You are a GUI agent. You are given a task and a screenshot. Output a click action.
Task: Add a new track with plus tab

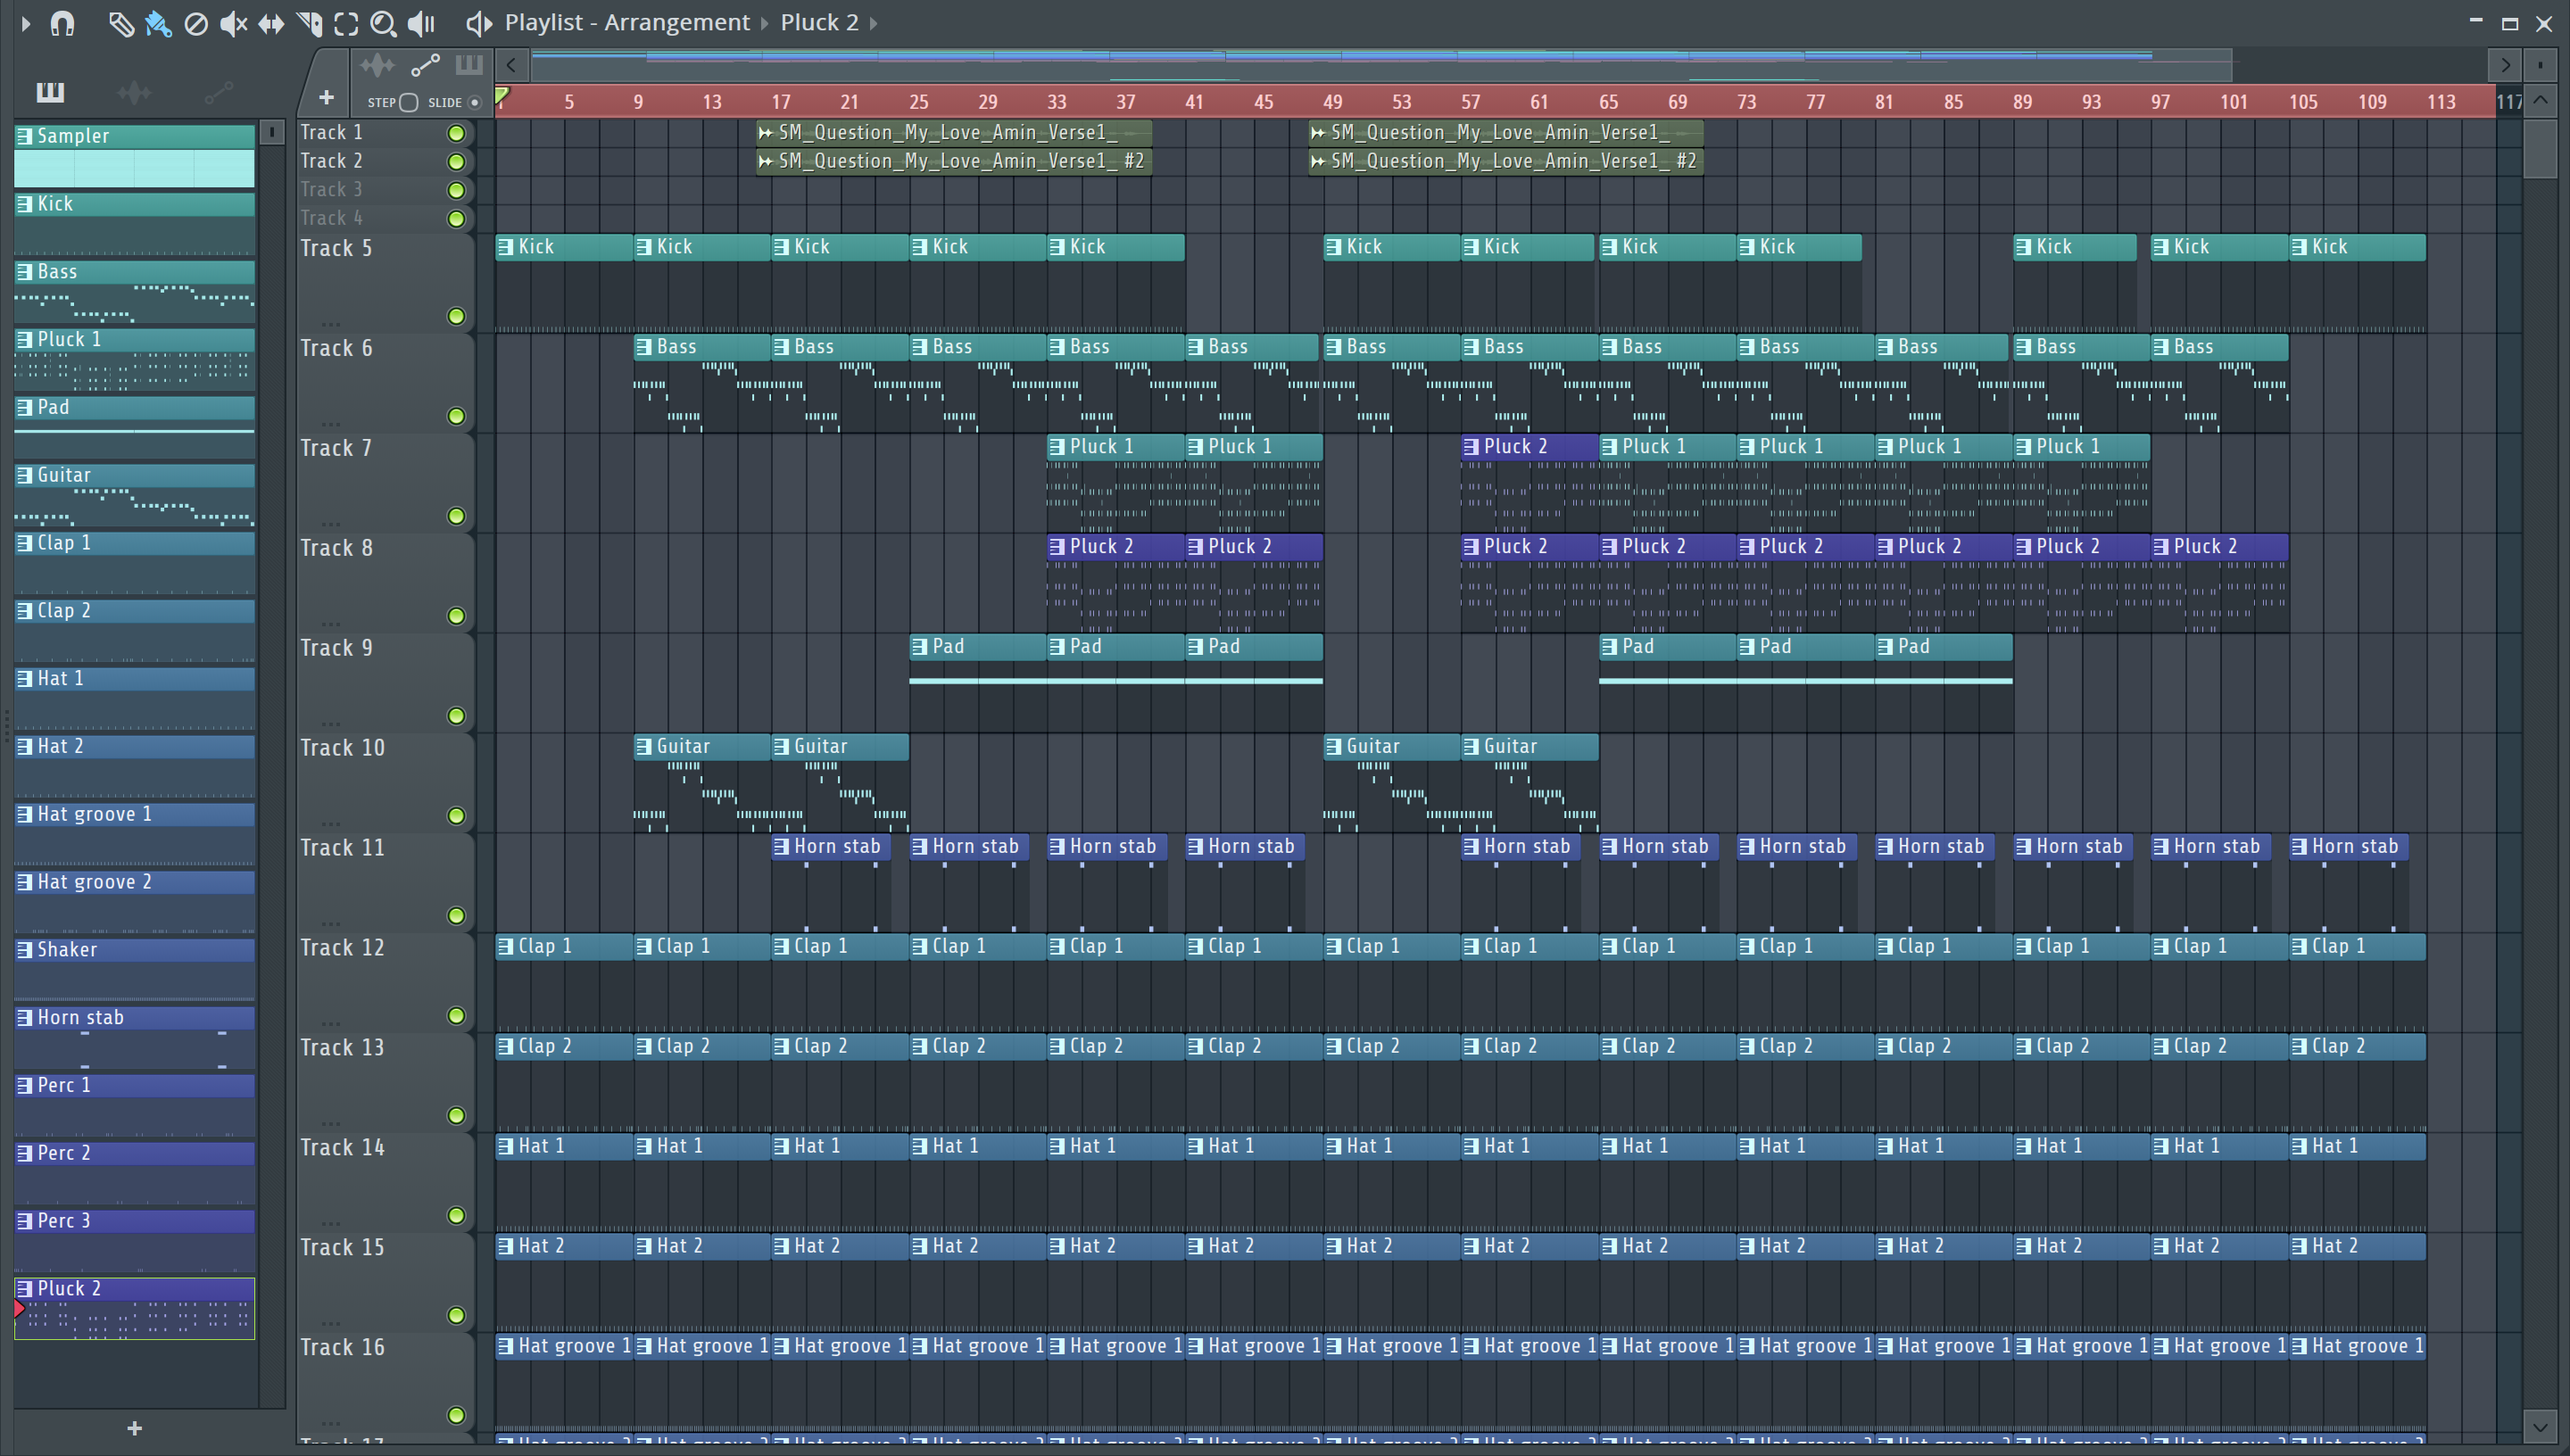pyautogui.click(x=326, y=97)
